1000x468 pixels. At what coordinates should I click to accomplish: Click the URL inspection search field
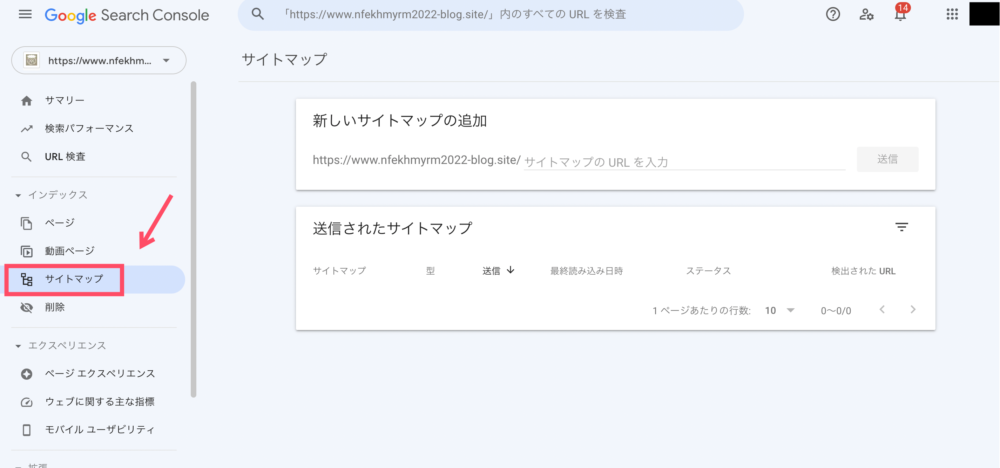pos(490,14)
